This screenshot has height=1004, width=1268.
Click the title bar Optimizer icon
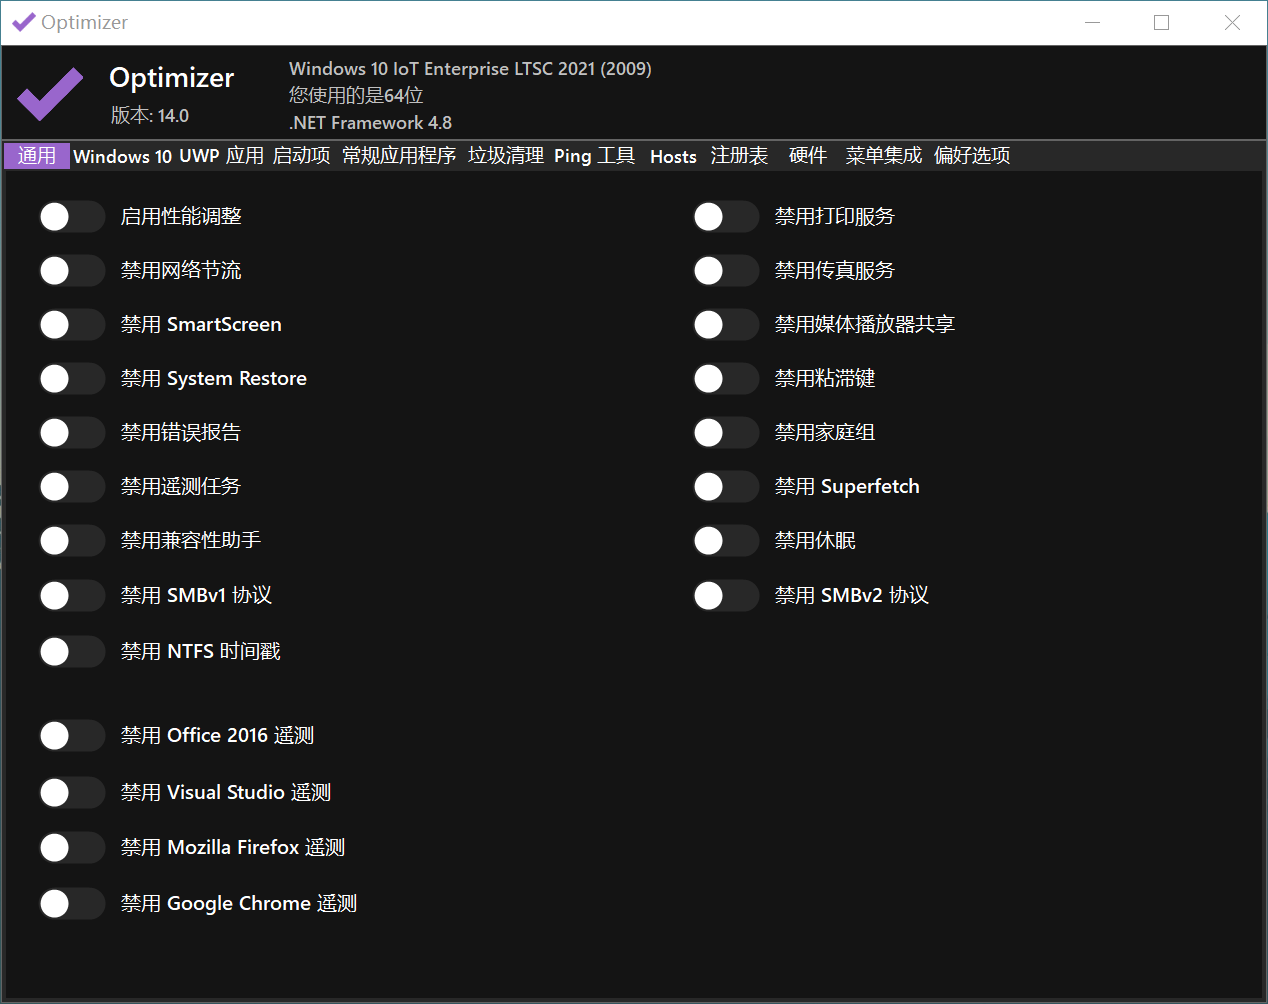pyautogui.click(x=23, y=22)
